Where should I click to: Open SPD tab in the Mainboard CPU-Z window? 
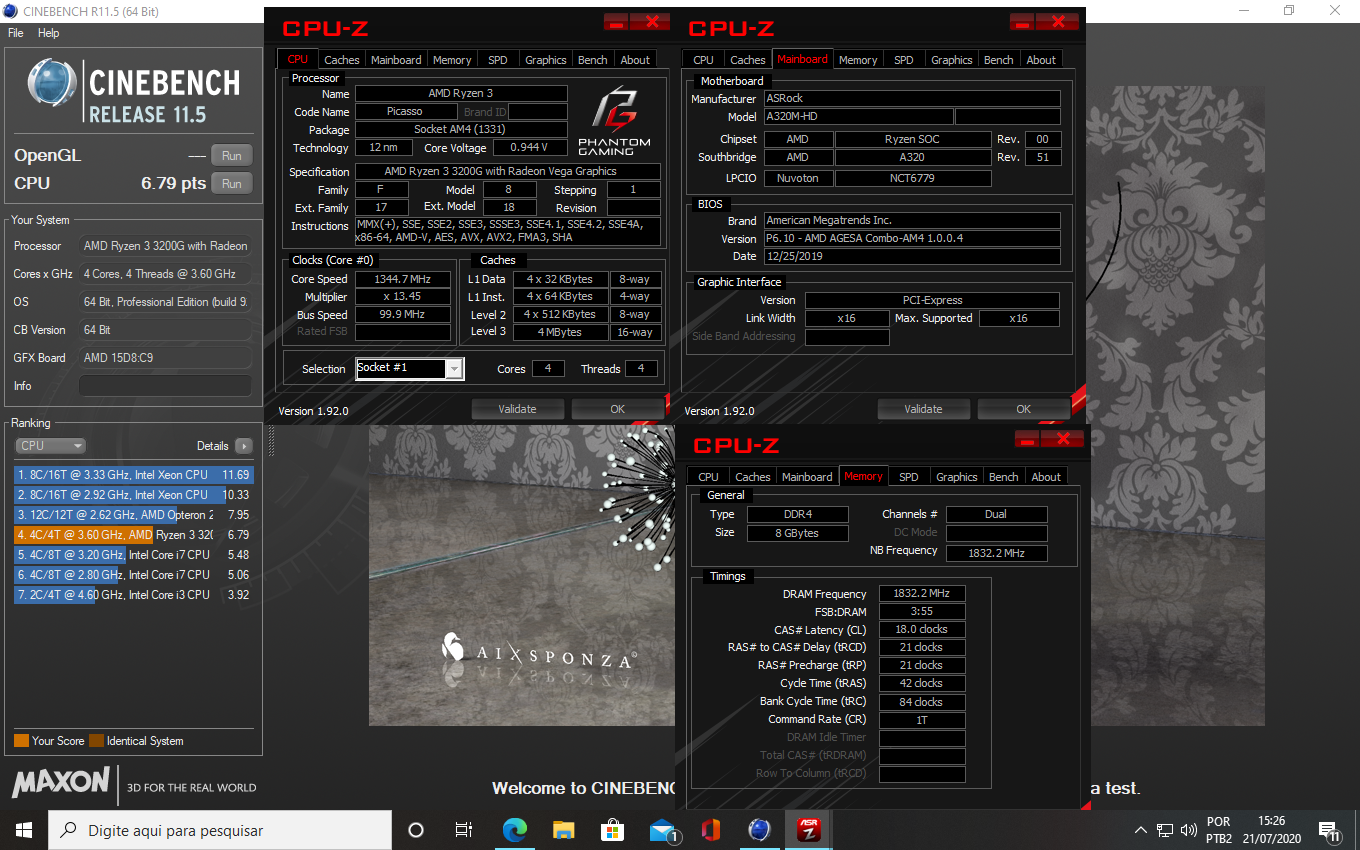(x=904, y=60)
